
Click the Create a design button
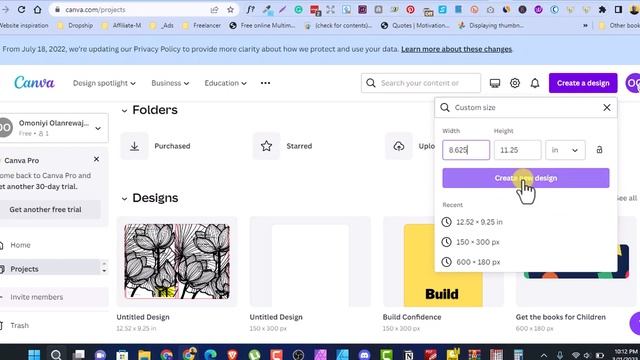click(x=583, y=83)
